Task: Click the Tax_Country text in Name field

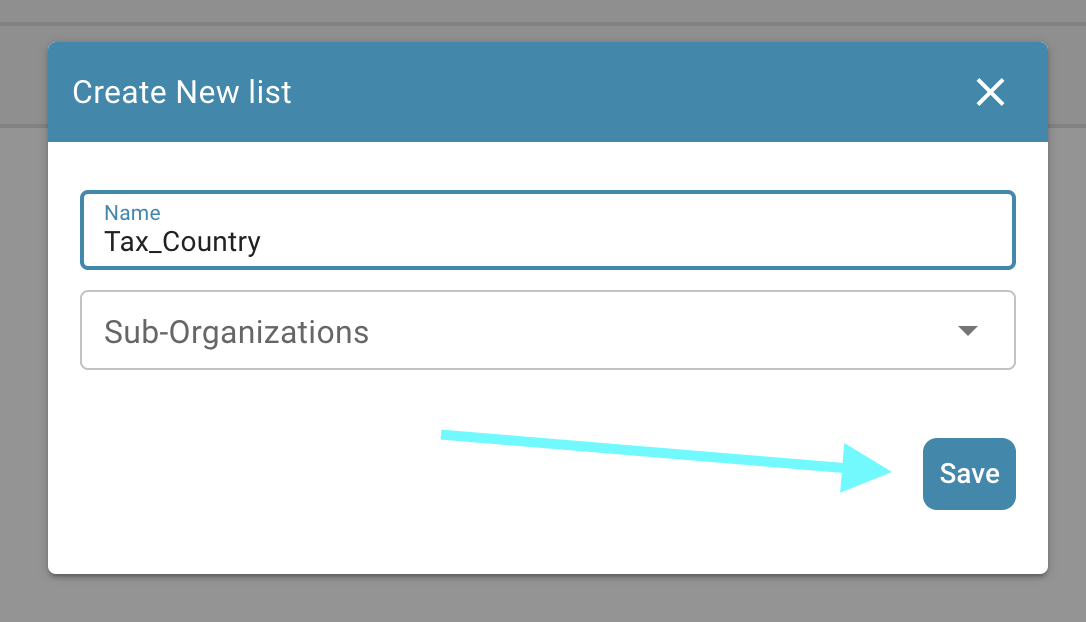Action: (x=182, y=242)
